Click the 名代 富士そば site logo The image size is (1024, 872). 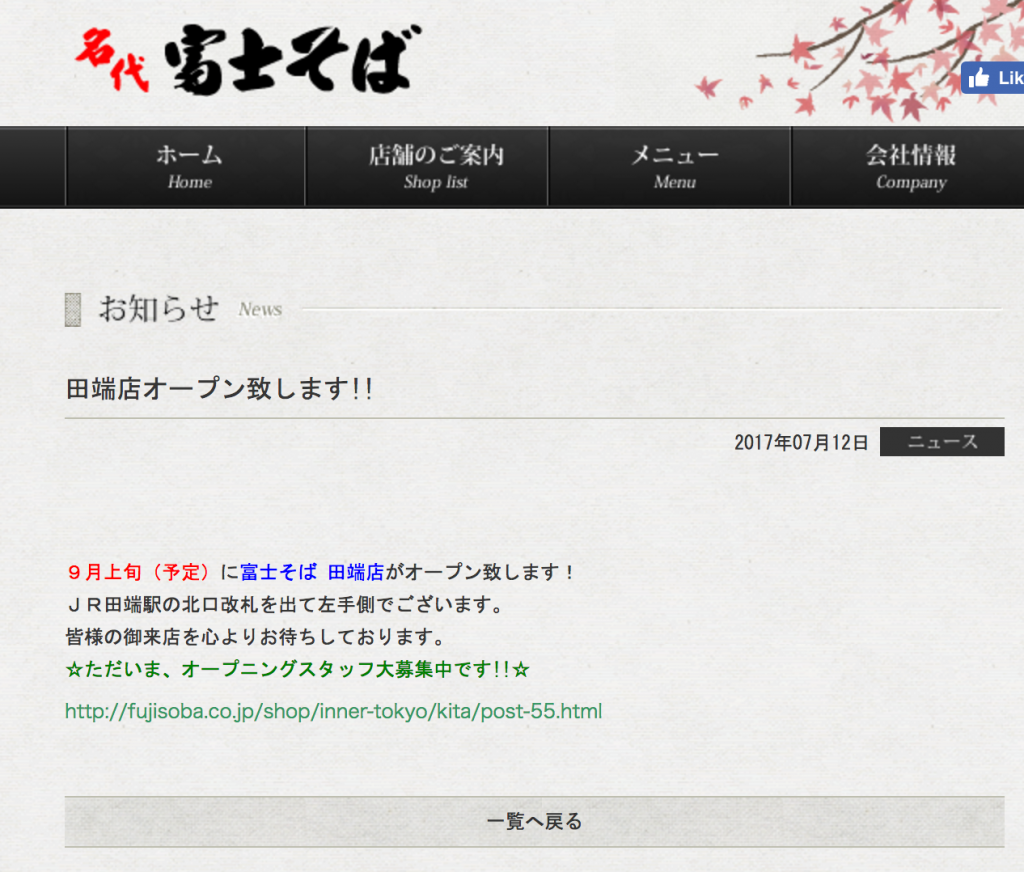(x=248, y=60)
